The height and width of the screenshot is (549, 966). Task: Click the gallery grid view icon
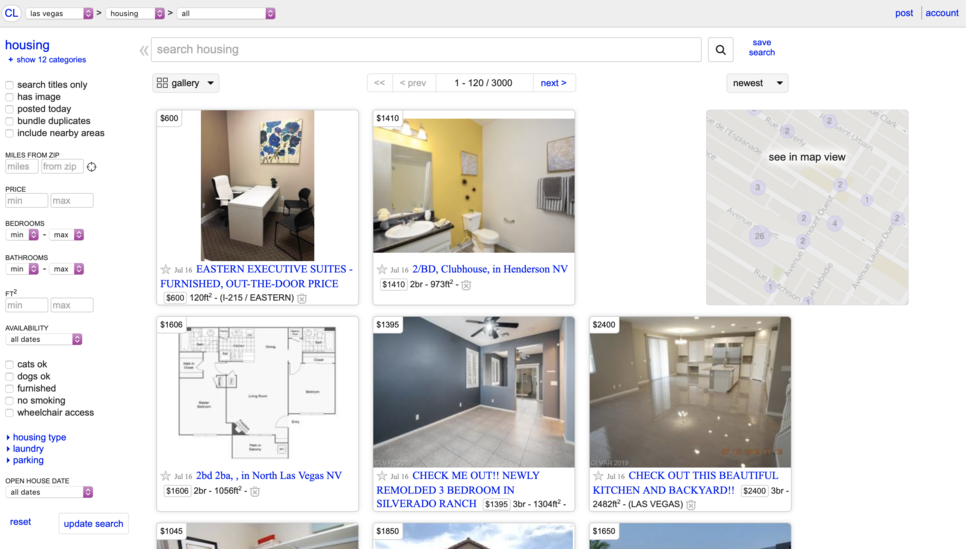tap(162, 83)
